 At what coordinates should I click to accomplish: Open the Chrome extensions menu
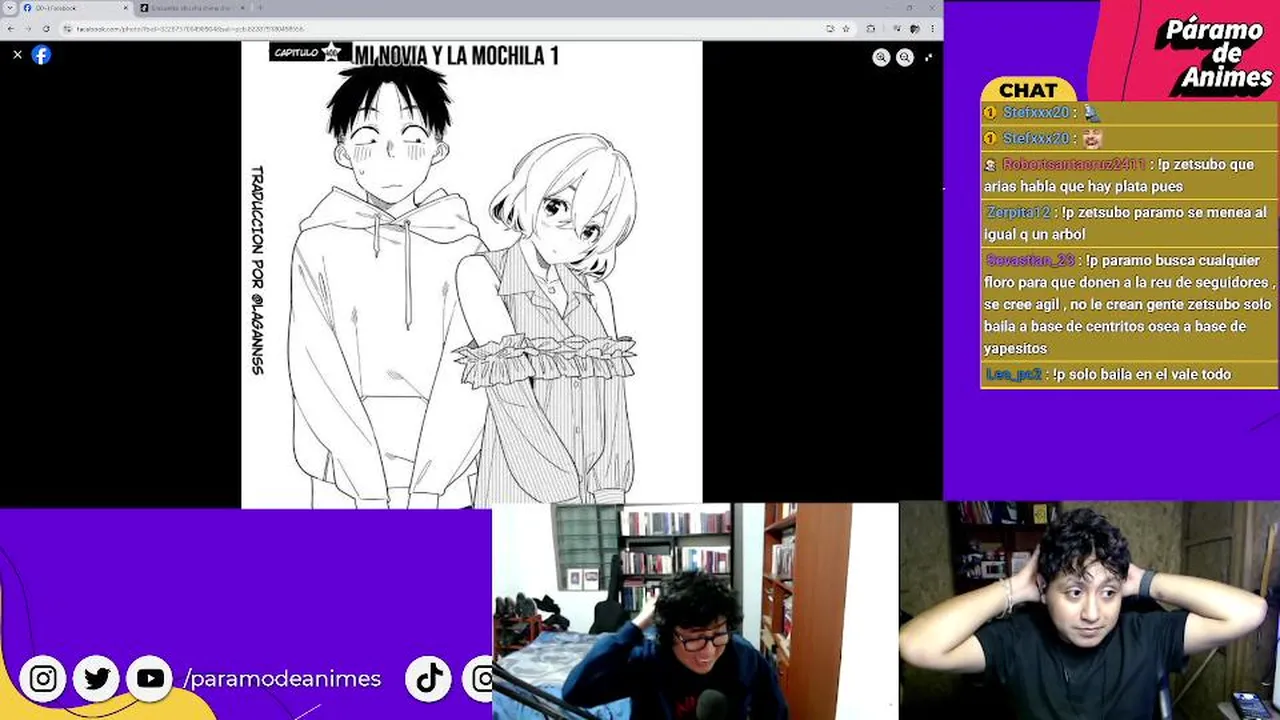click(x=871, y=29)
